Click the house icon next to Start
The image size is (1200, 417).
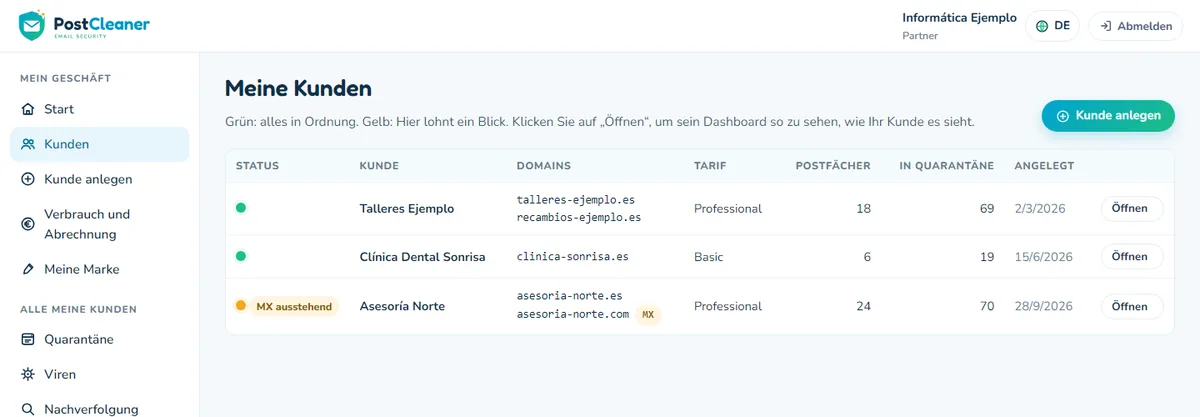click(28, 109)
